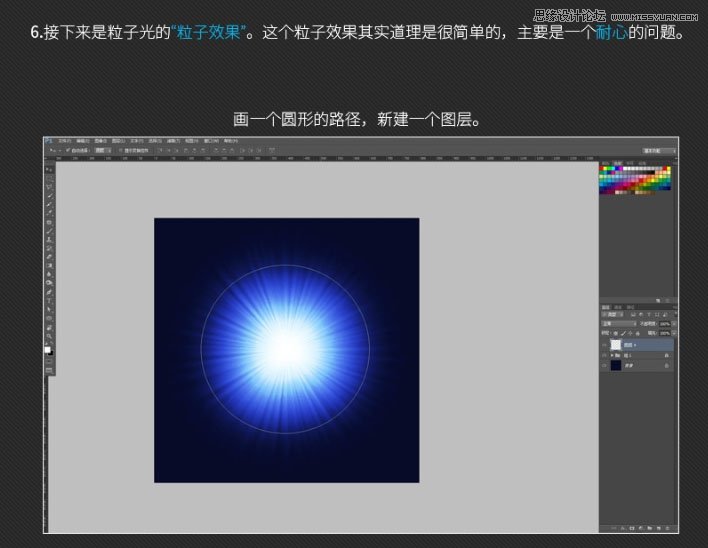Image resolution: width=708 pixels, height=548 pixels.
Task: Select the new transparent layer thumbnail
Action: click(616, 345)
